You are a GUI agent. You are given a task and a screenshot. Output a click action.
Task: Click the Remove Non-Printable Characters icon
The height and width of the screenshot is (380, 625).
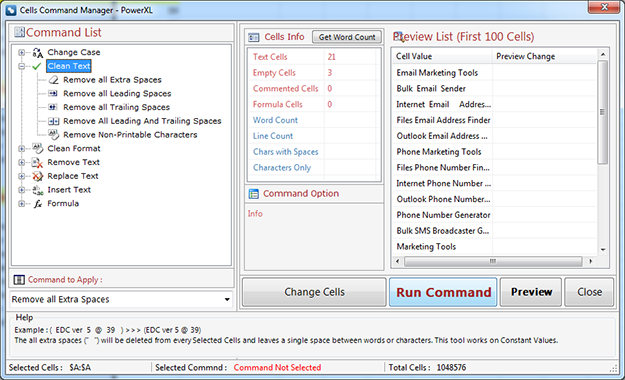point(53,134)
